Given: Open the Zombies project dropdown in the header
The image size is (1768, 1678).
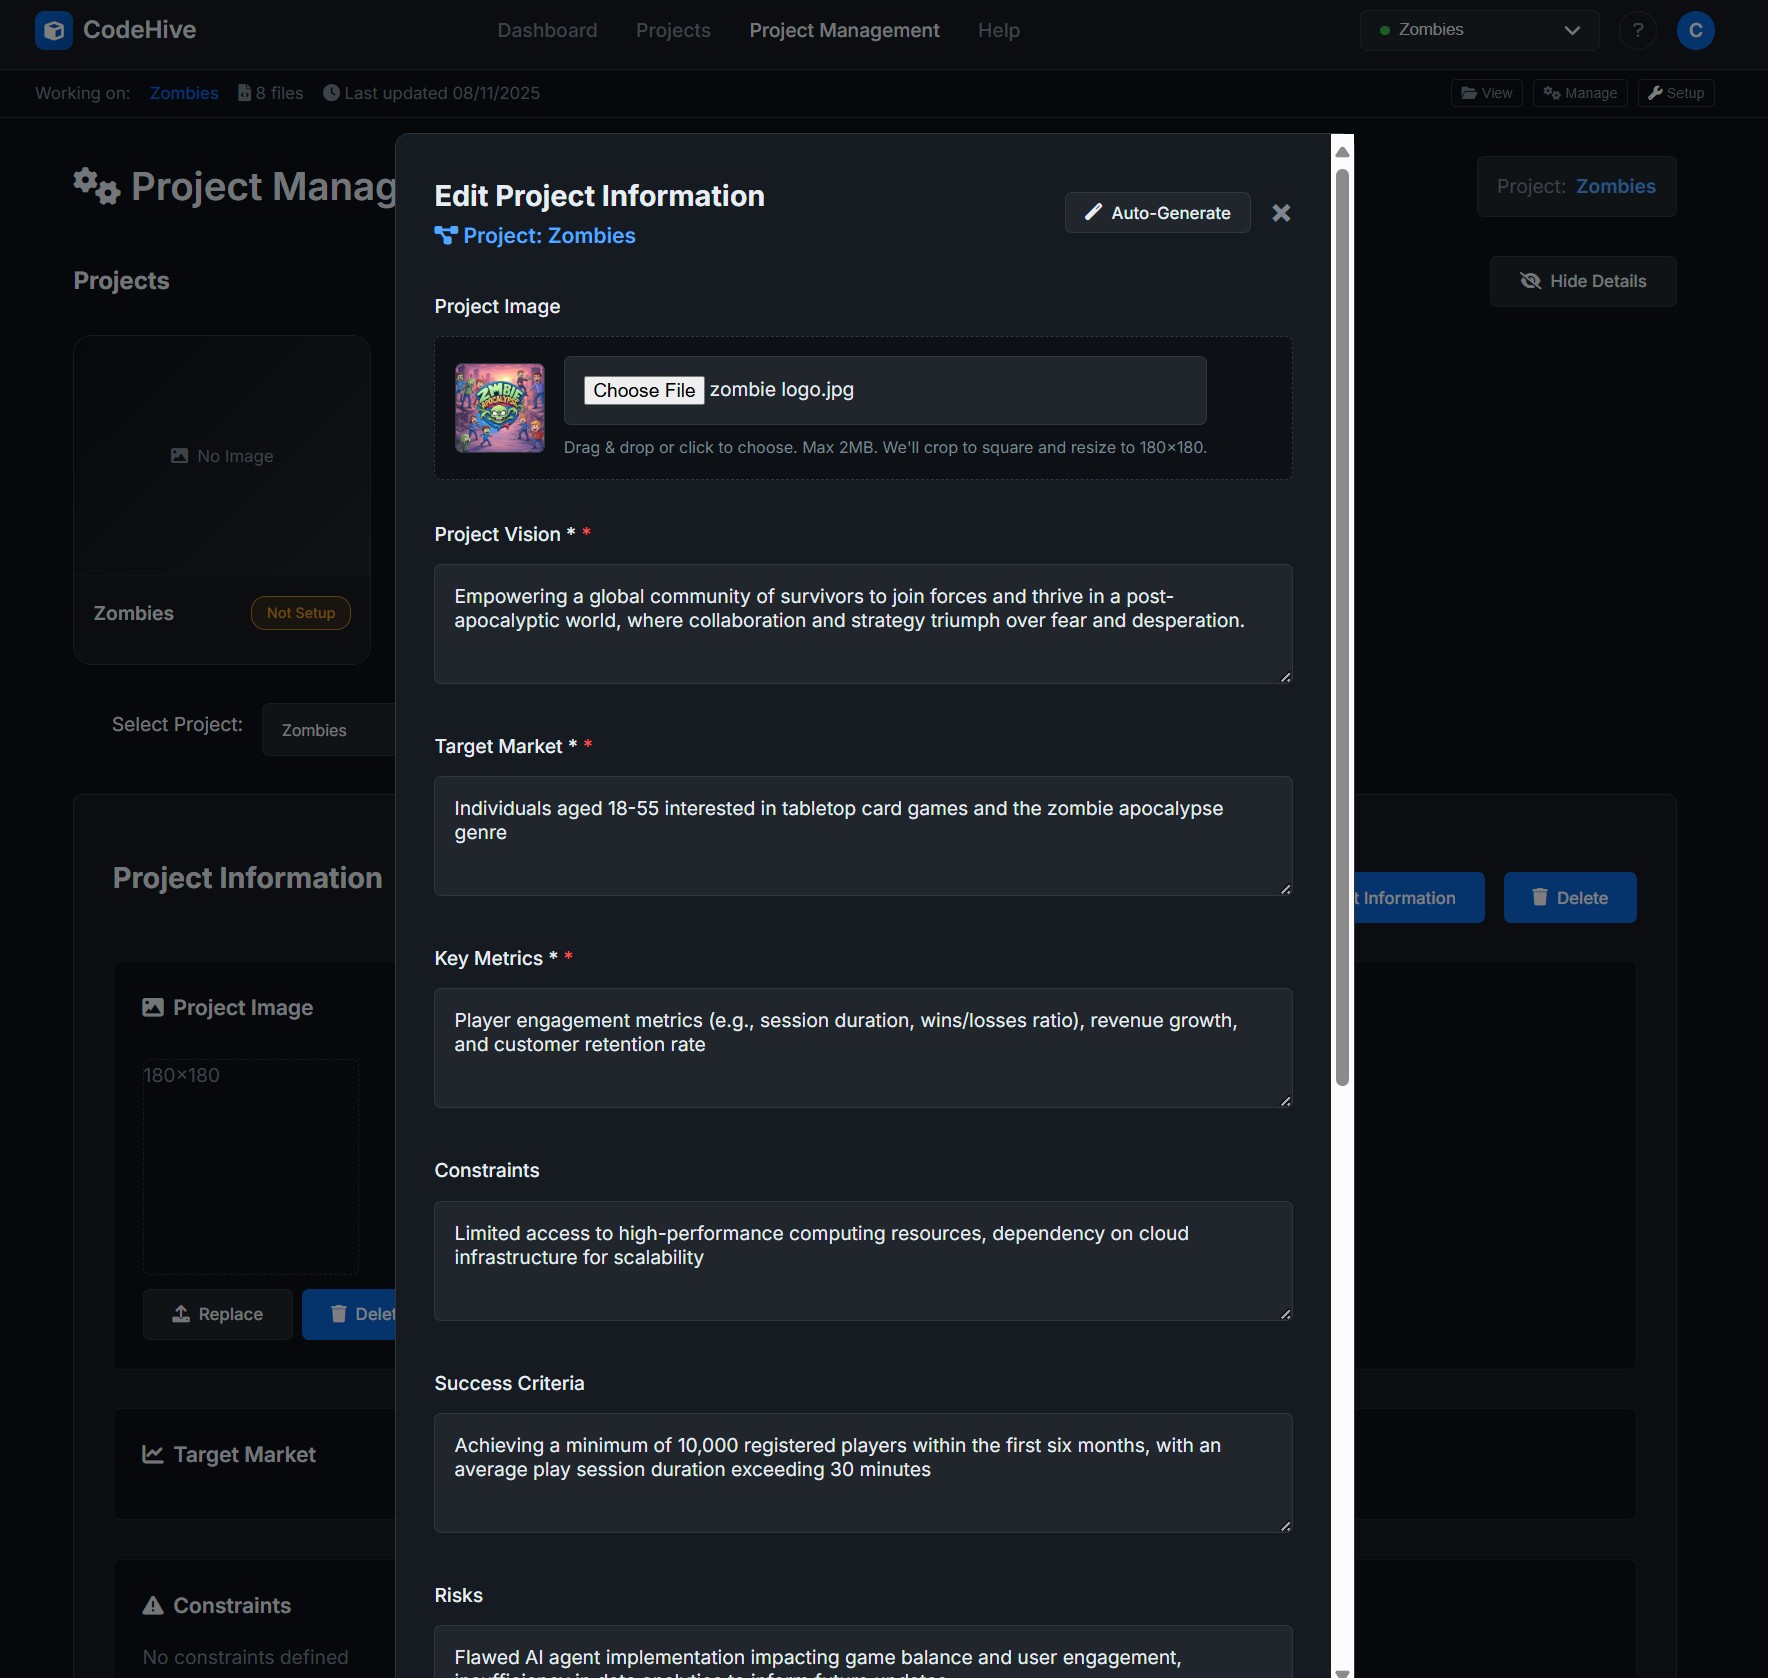Looking at the screenshot, I should pos(1479,30).
